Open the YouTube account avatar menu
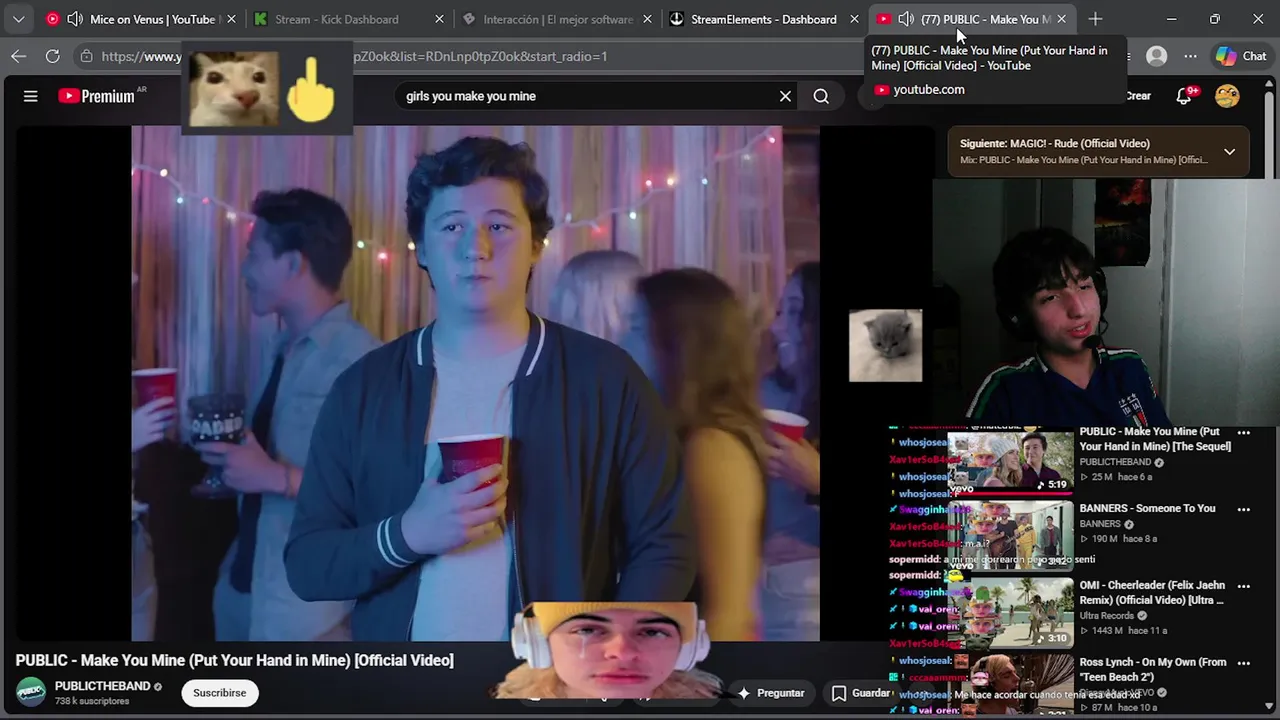The width and height of the screenshot is (1280, 720). point(1227,96)
